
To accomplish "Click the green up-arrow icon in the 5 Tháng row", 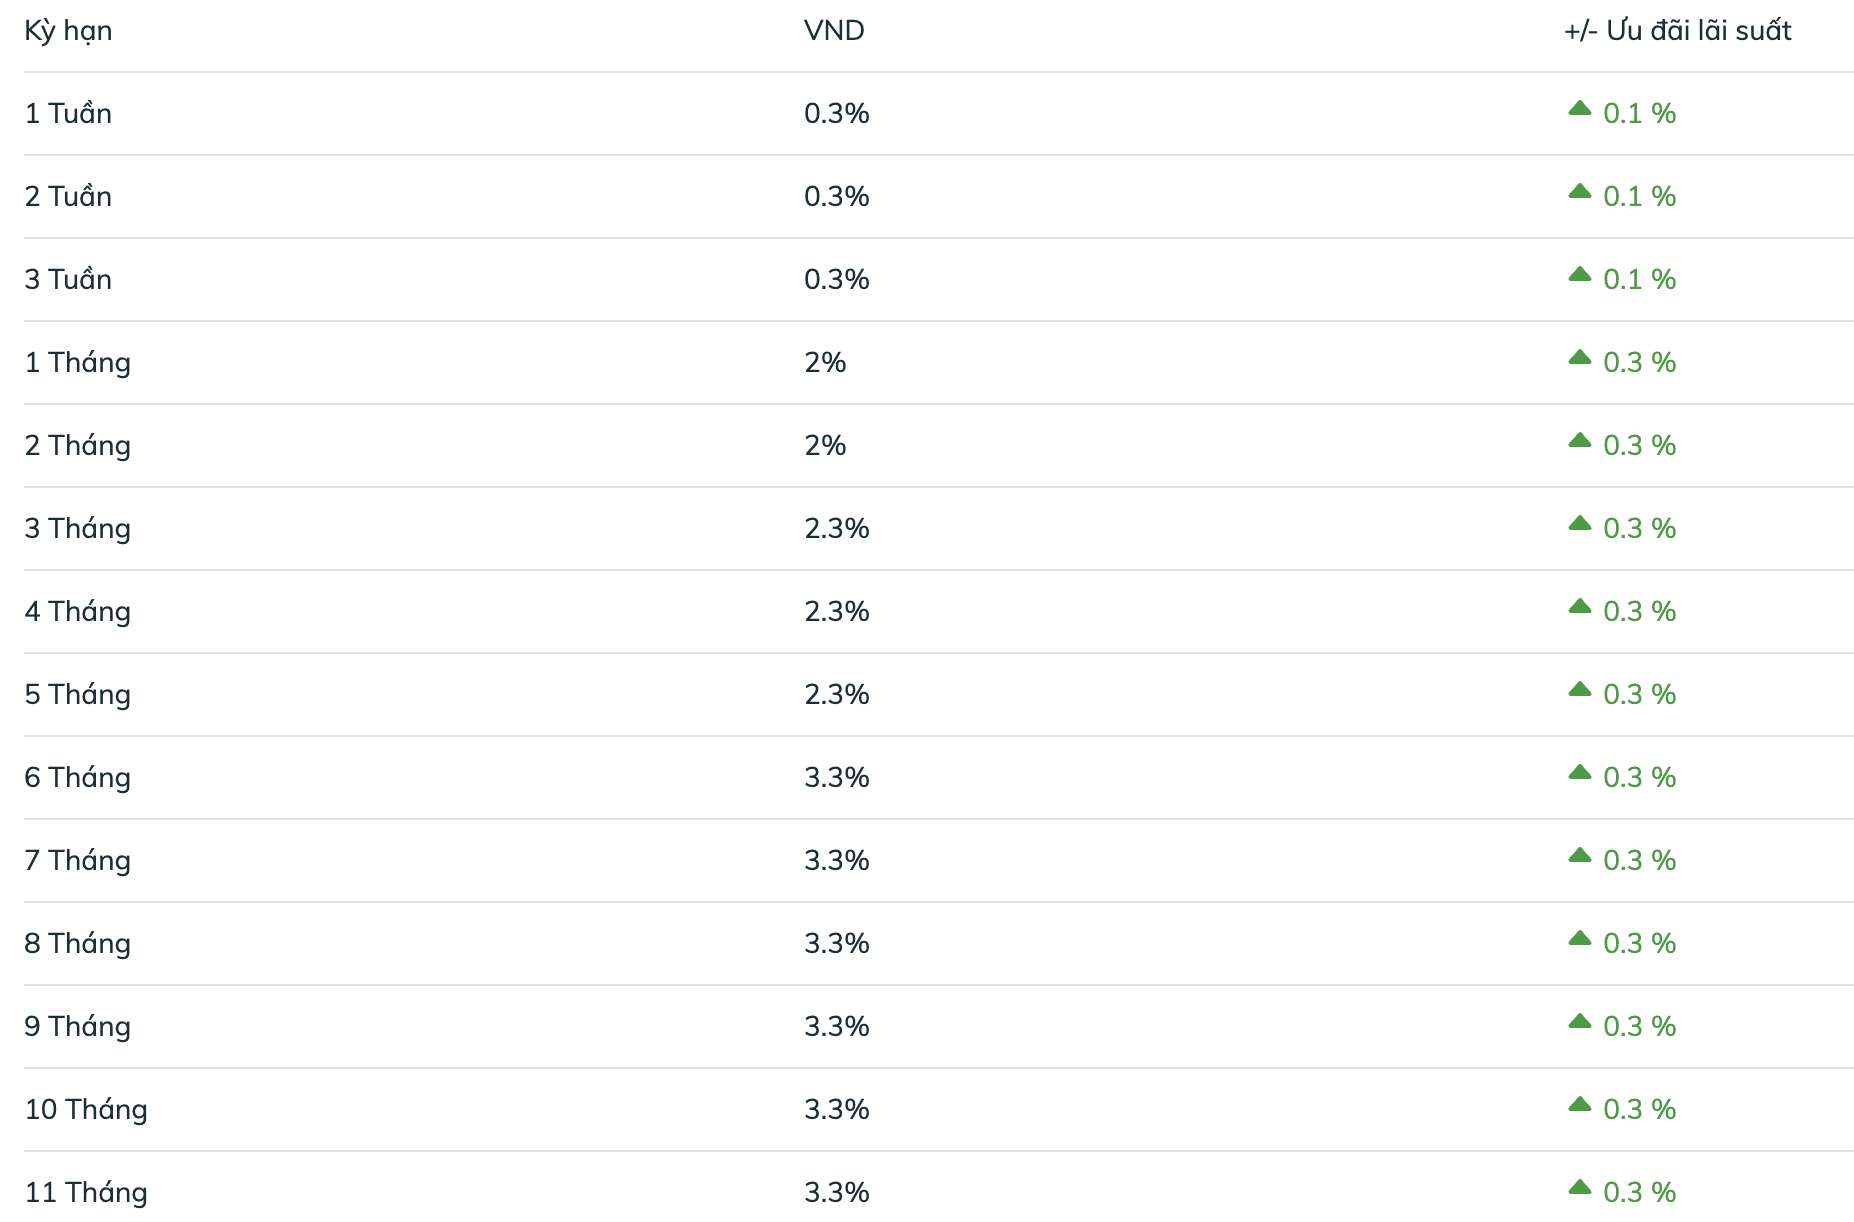I will tap(1579, 689).
